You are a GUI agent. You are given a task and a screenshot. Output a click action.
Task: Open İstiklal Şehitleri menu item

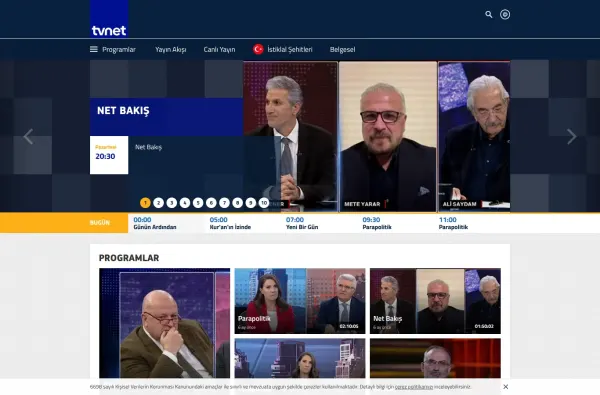point(290,49)
